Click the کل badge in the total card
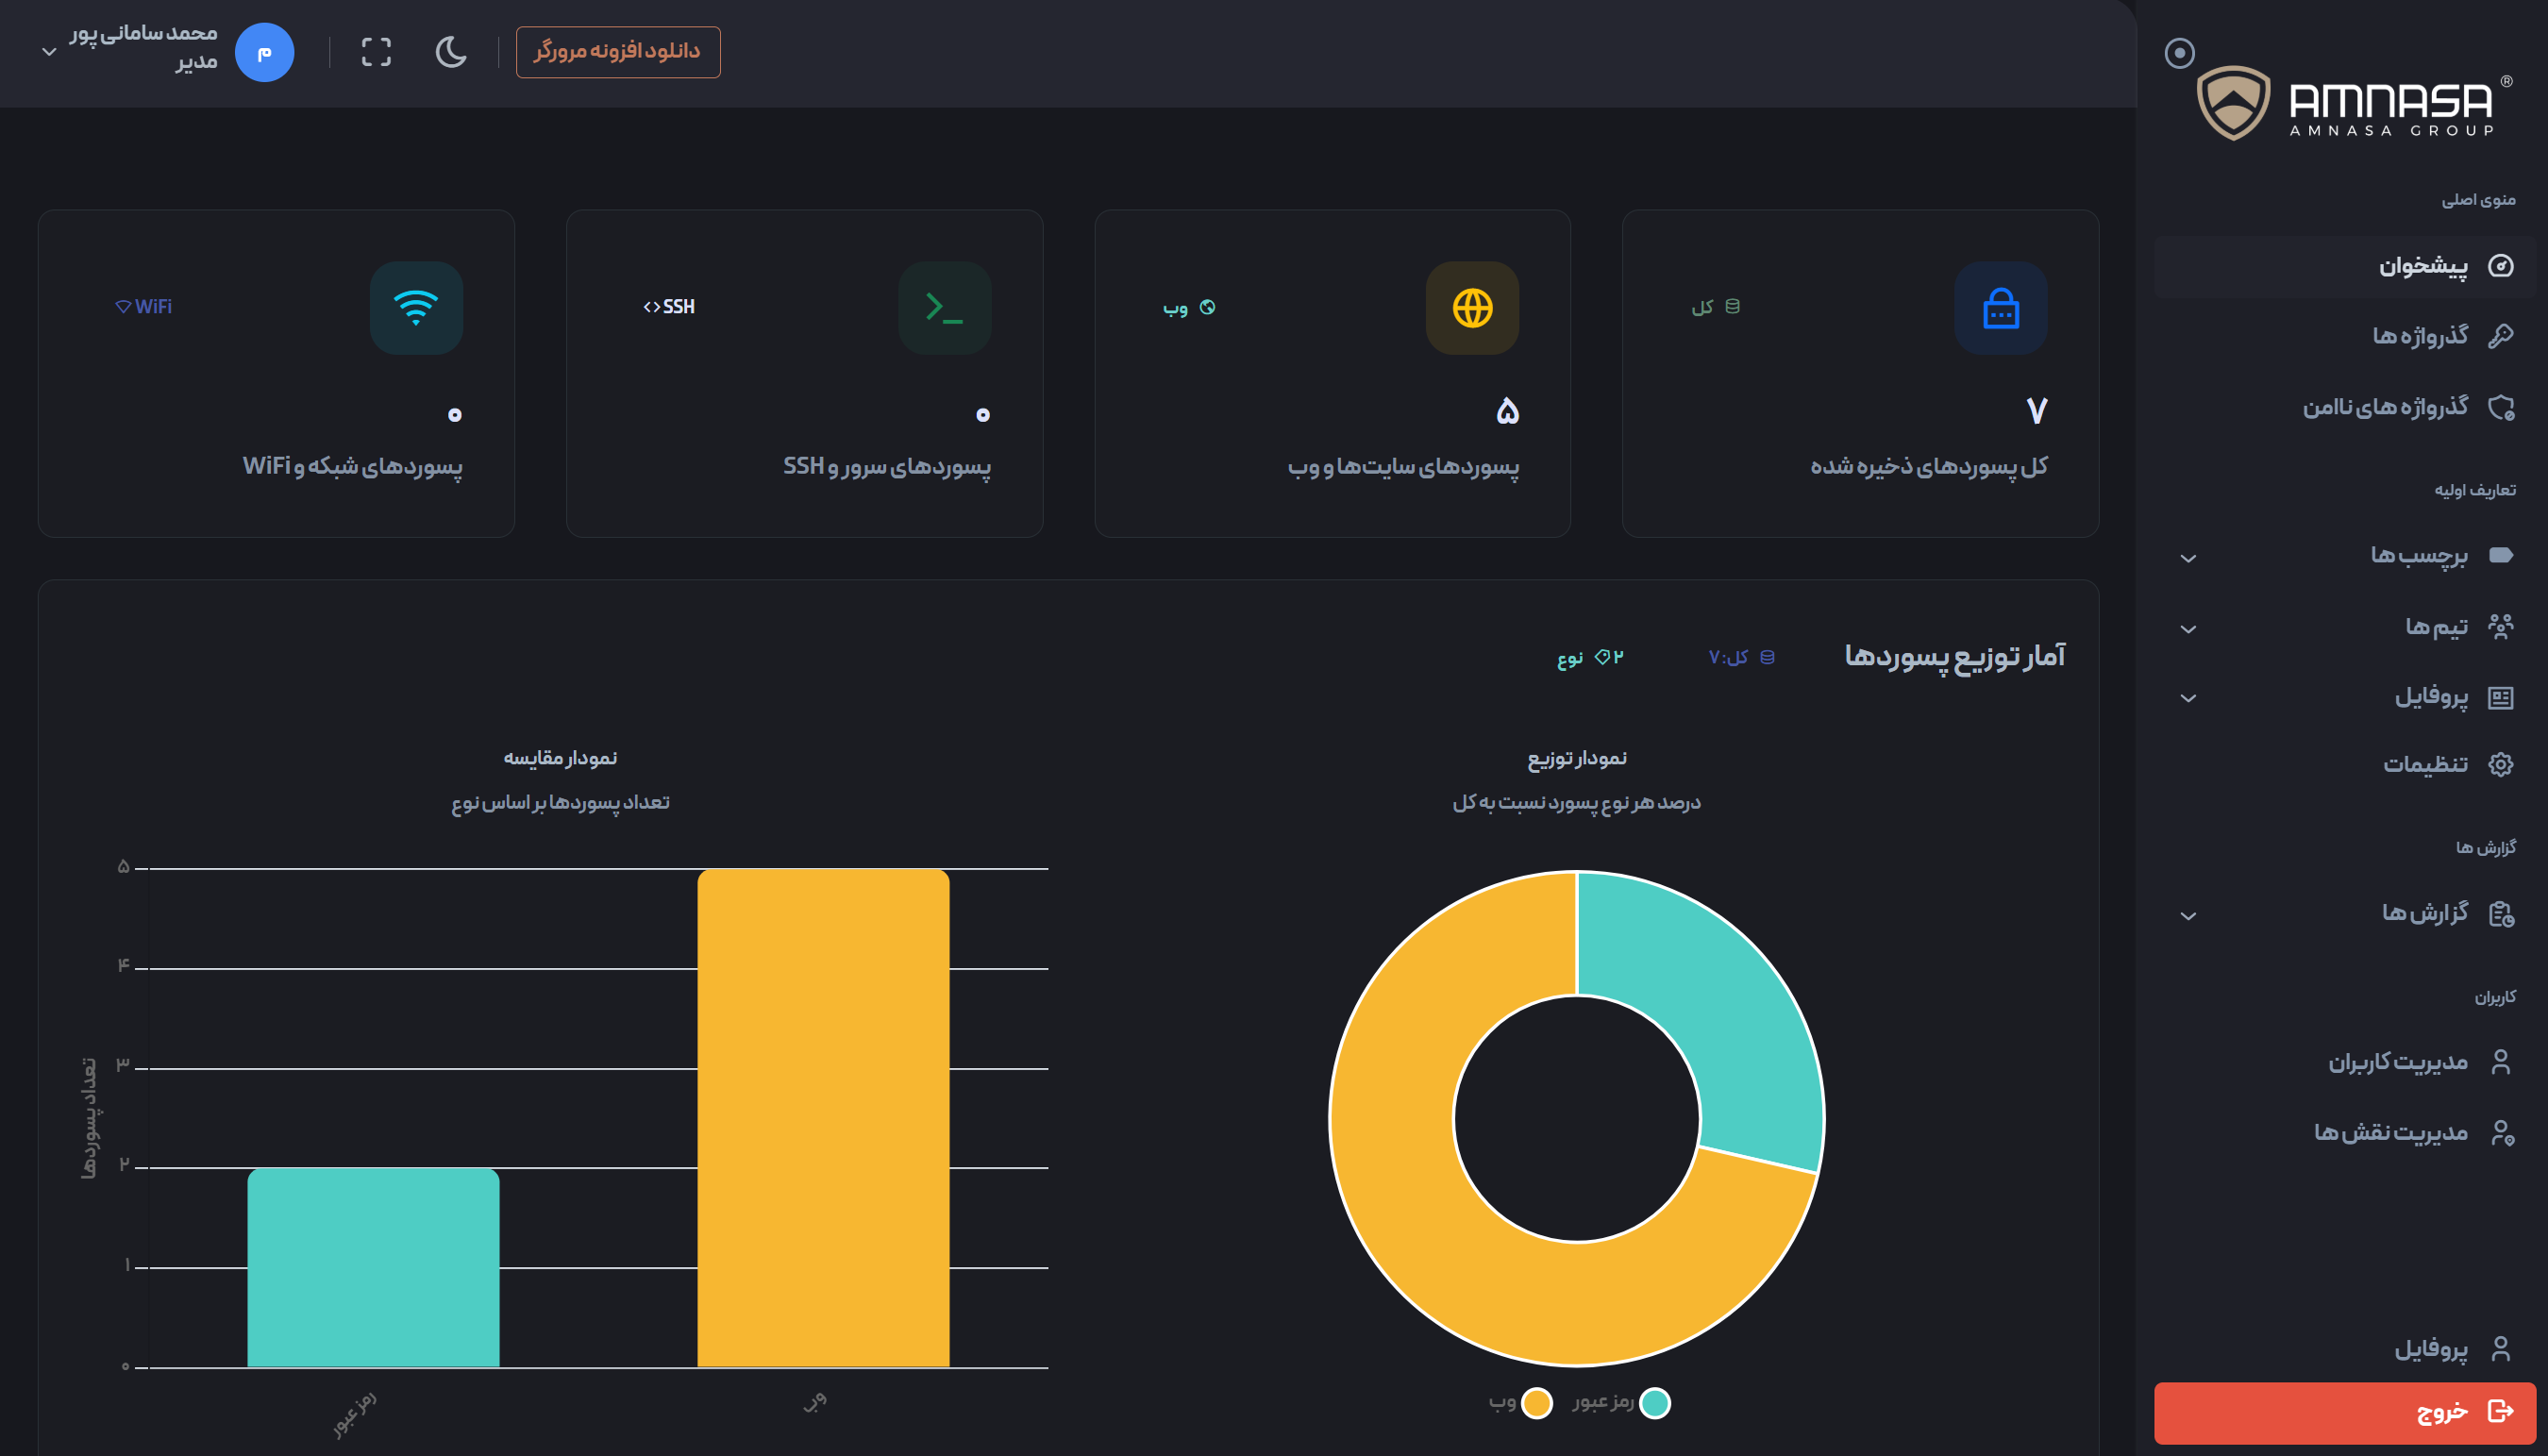 pyautogui.click(x=1716, y=307)
